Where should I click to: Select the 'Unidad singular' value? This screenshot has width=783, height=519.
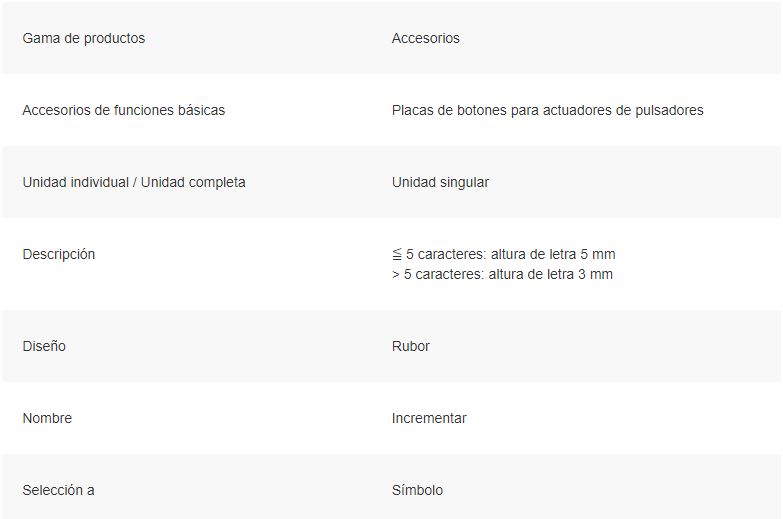click(x=440, y=182)
